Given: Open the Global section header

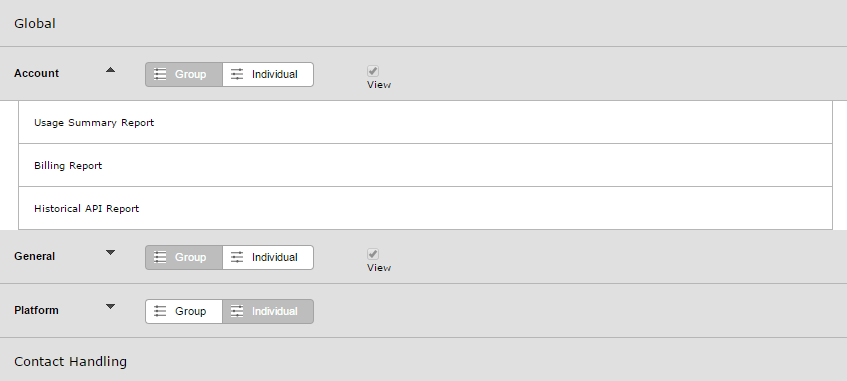Looking at the screenshot, I should click(x=424, y=23).
